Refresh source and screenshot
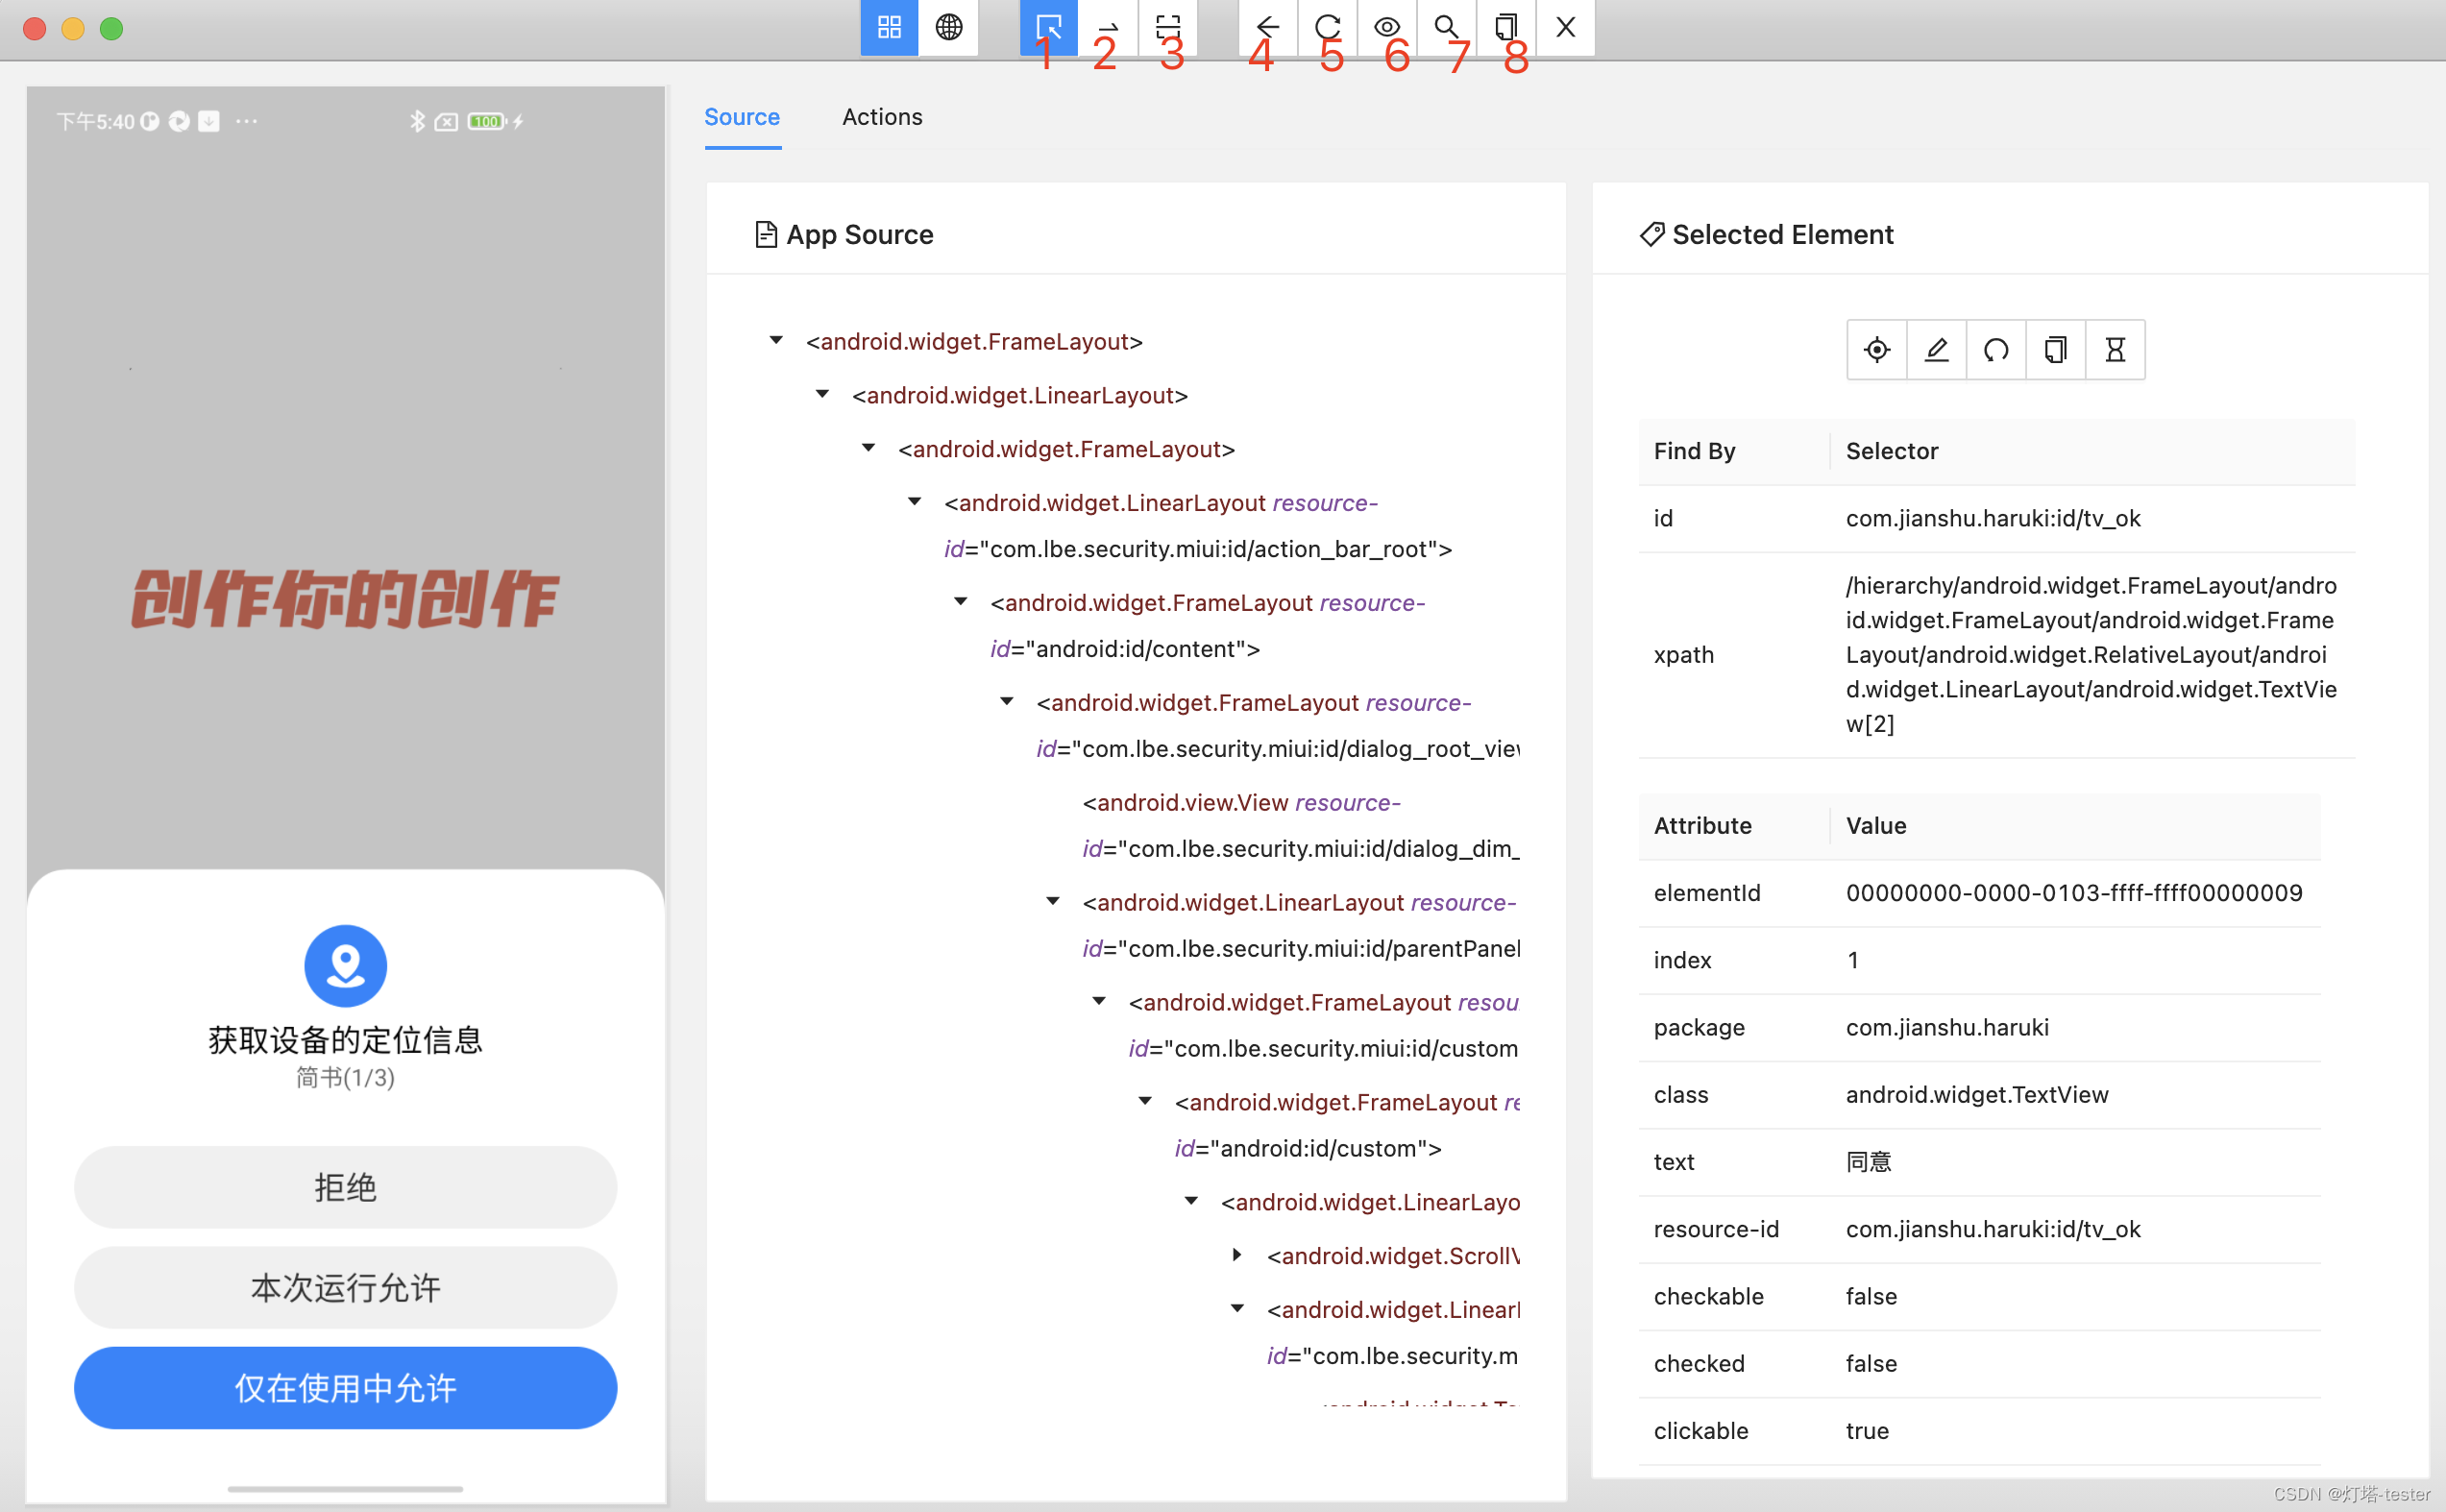2446x1512 pixels. [x=1327, y=27]
